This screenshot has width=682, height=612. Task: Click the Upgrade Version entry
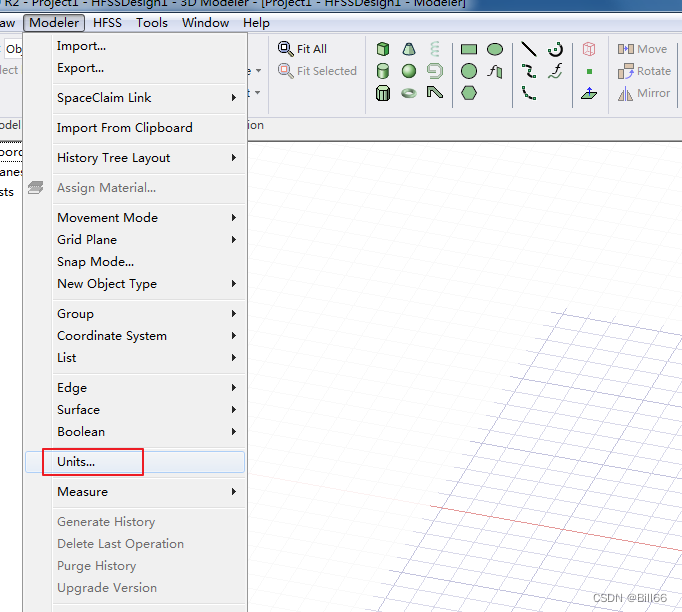point(135,588)
